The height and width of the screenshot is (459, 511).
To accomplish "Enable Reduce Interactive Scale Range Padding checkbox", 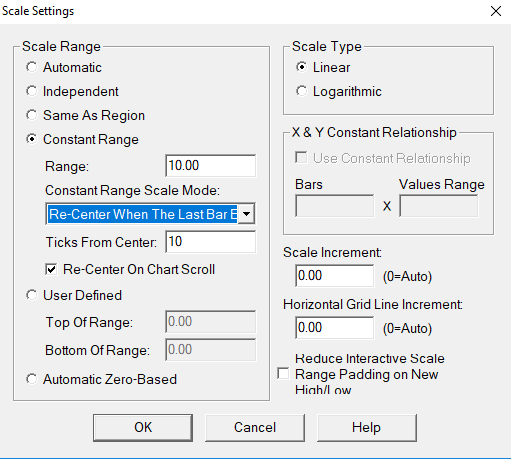I will click(283, 374).
